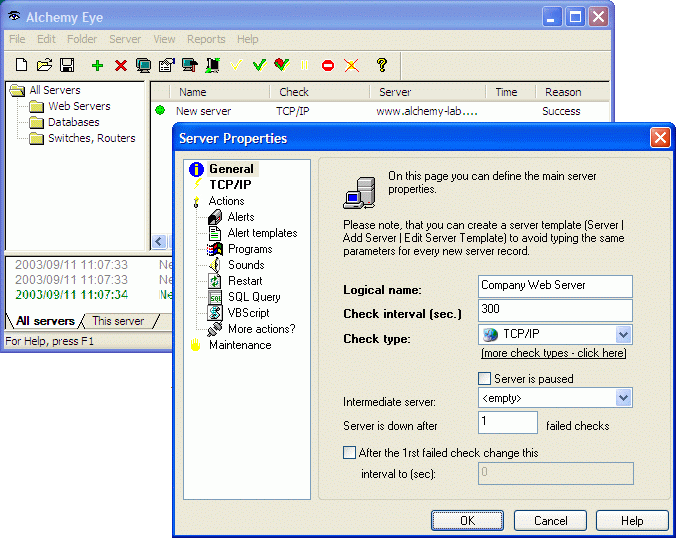This screenshot has width=677, height=539.
Task: Click the Logical name text field
Action: coord(555,286)
